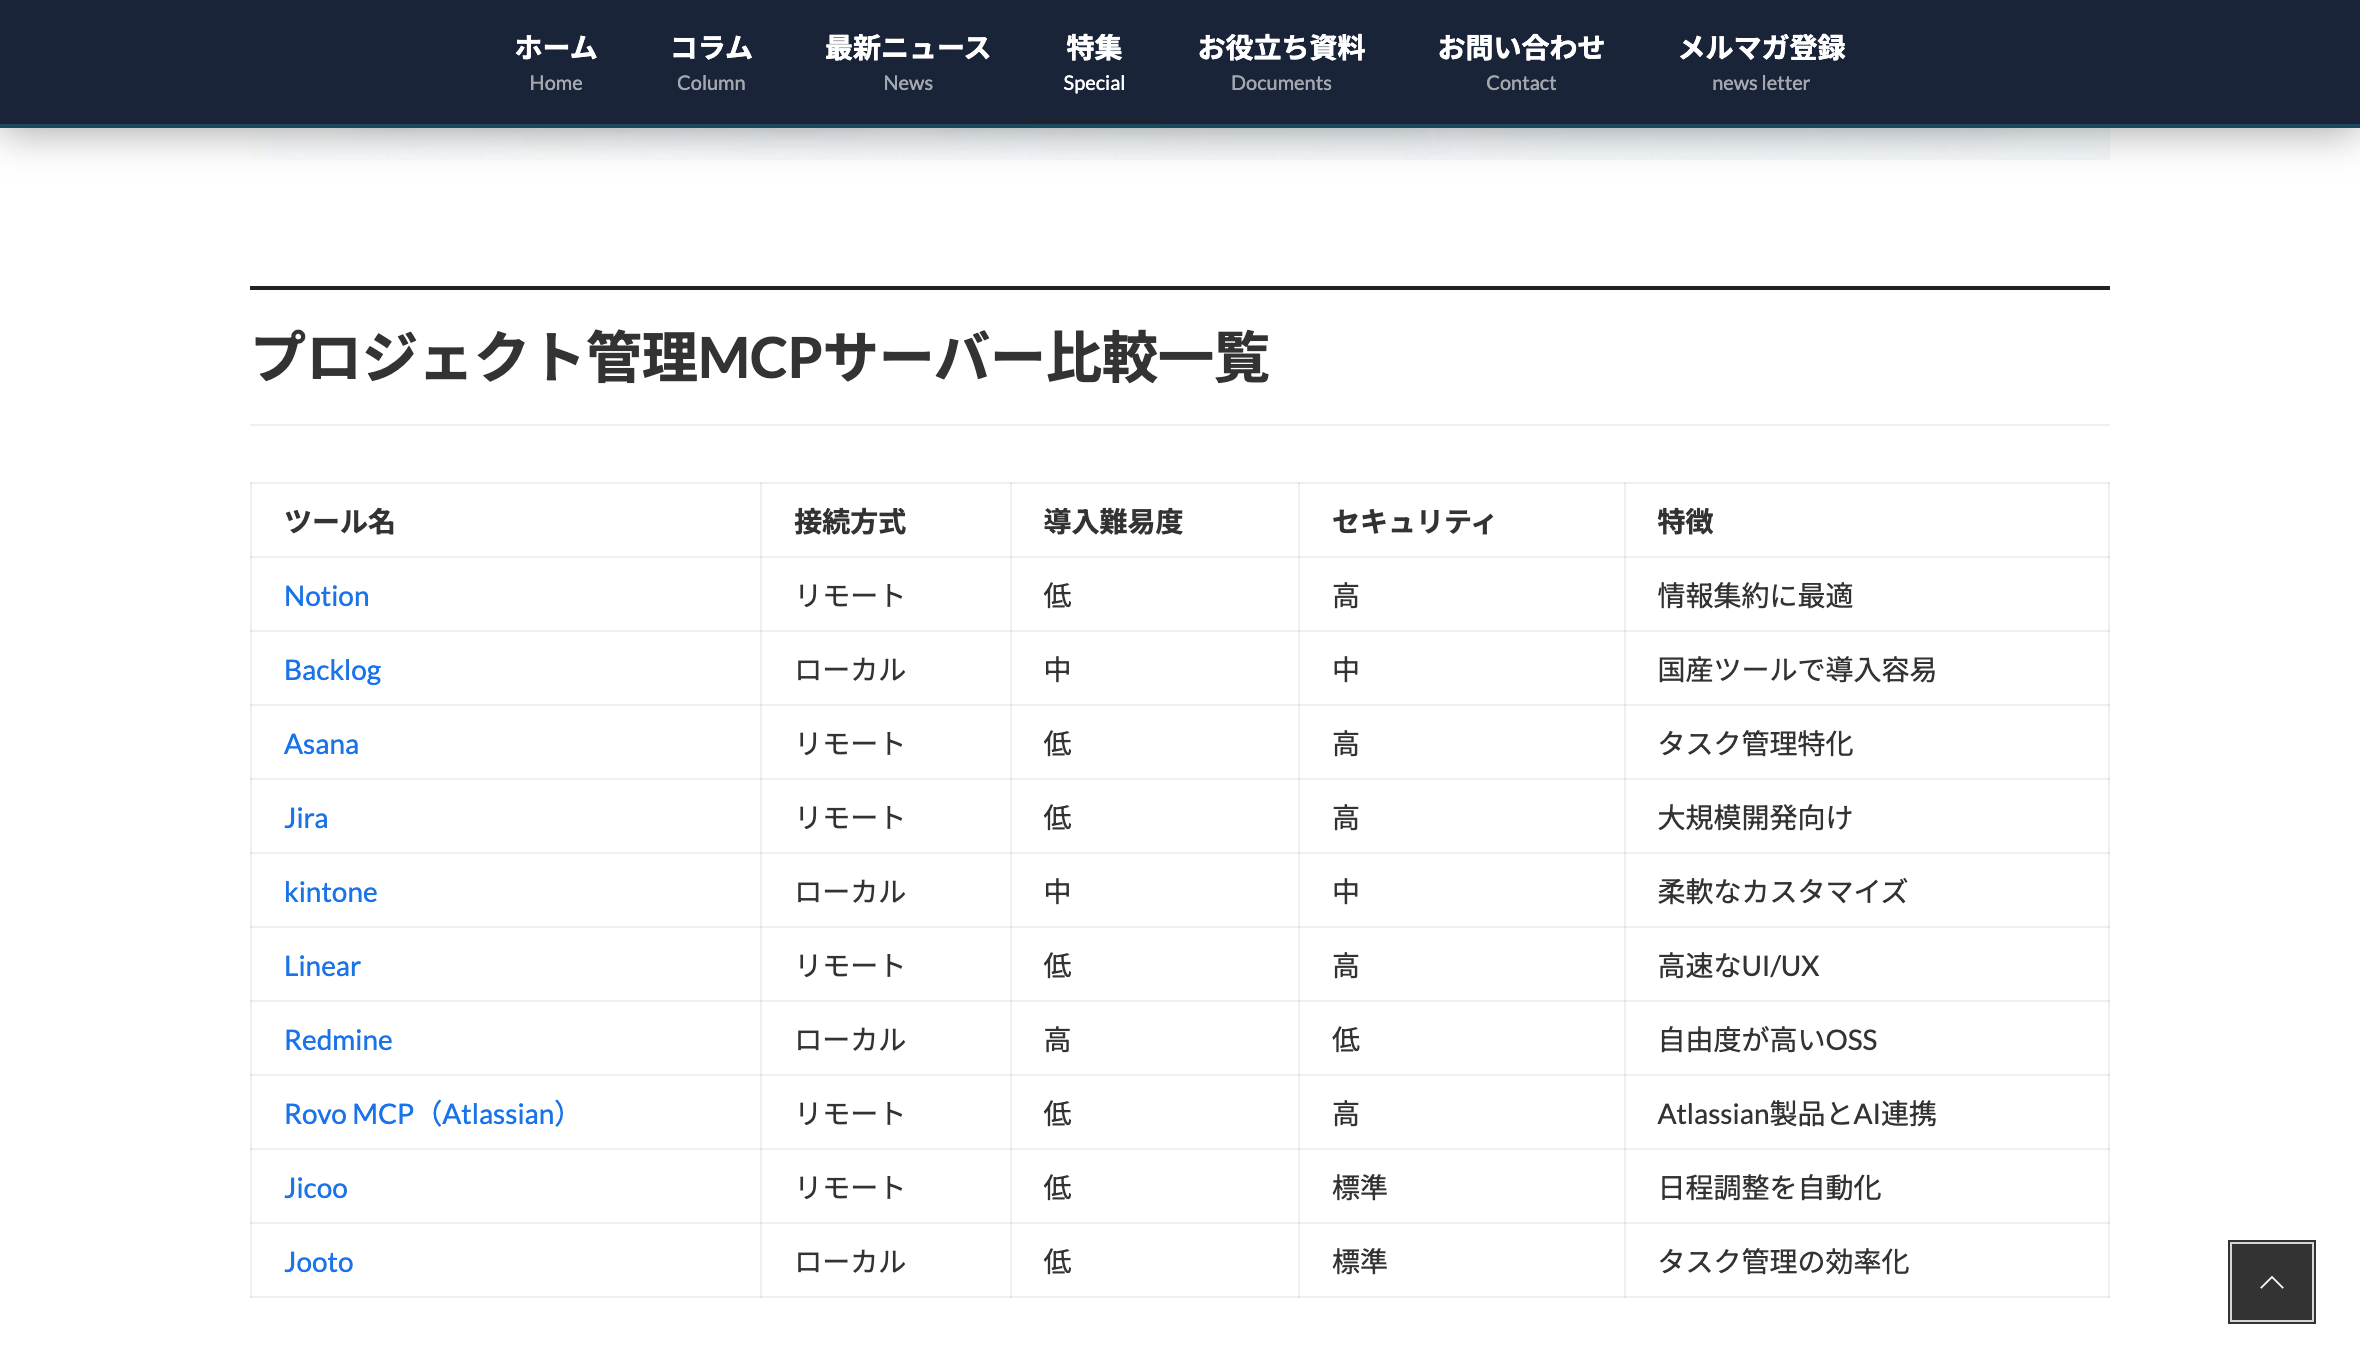Follow the Rovo MCP (Atlassian) link
2360x1360 pixels.
424,1114
